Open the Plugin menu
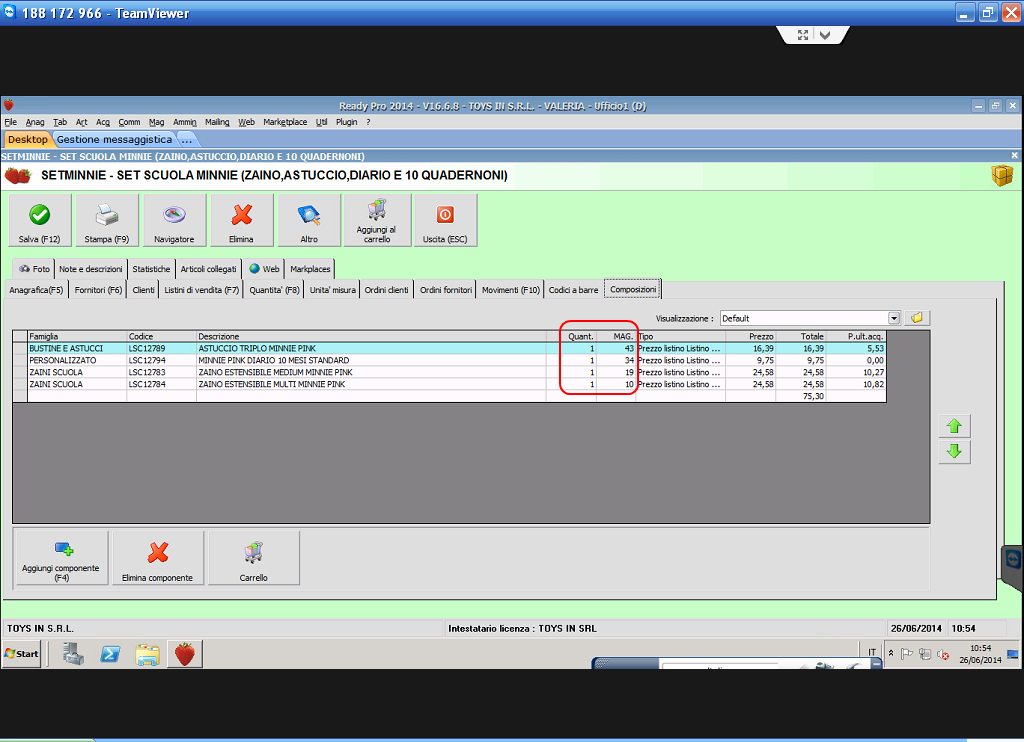The height and width of the screenshot is (742, 1024). coord(347,122)
